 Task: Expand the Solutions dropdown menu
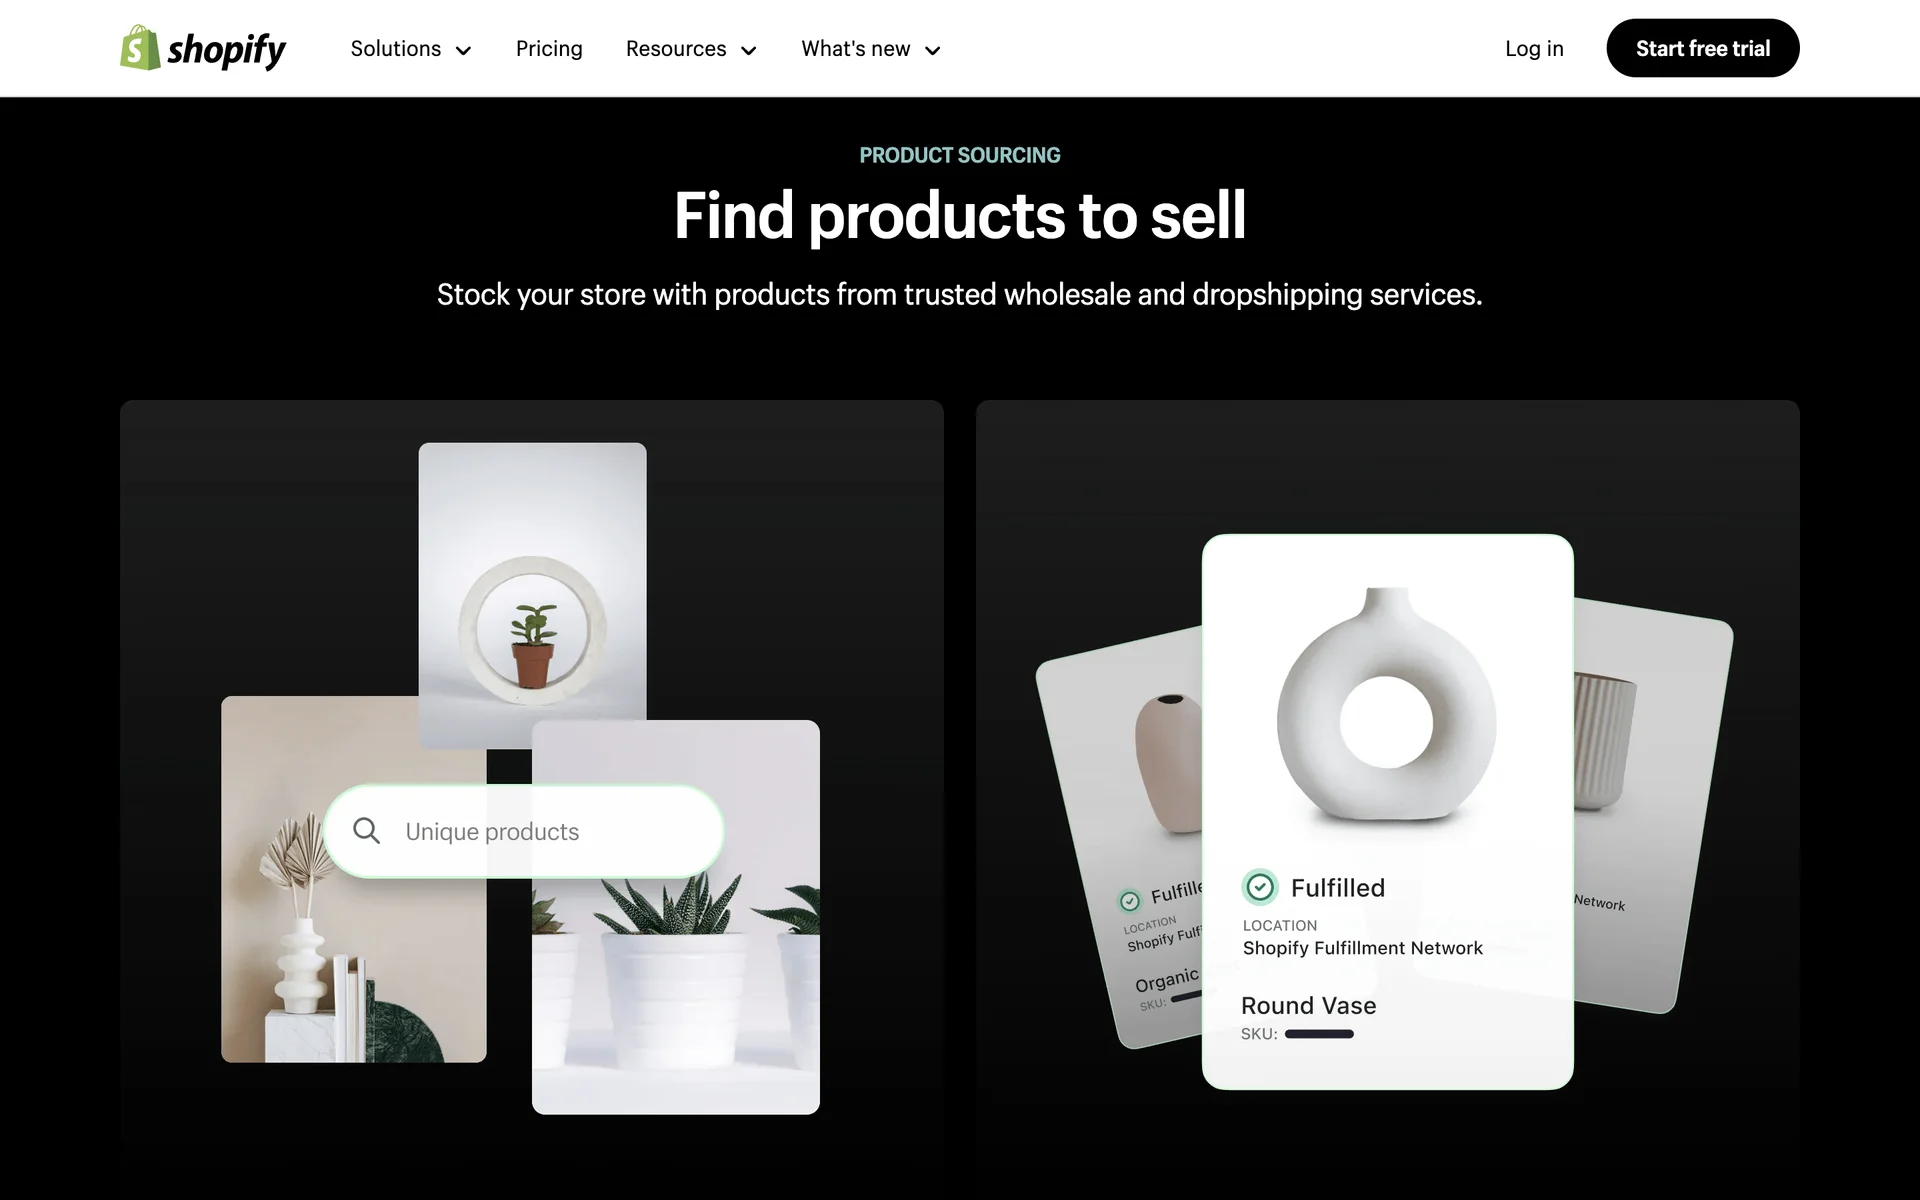pyautogui.click(x=411, y=49)
